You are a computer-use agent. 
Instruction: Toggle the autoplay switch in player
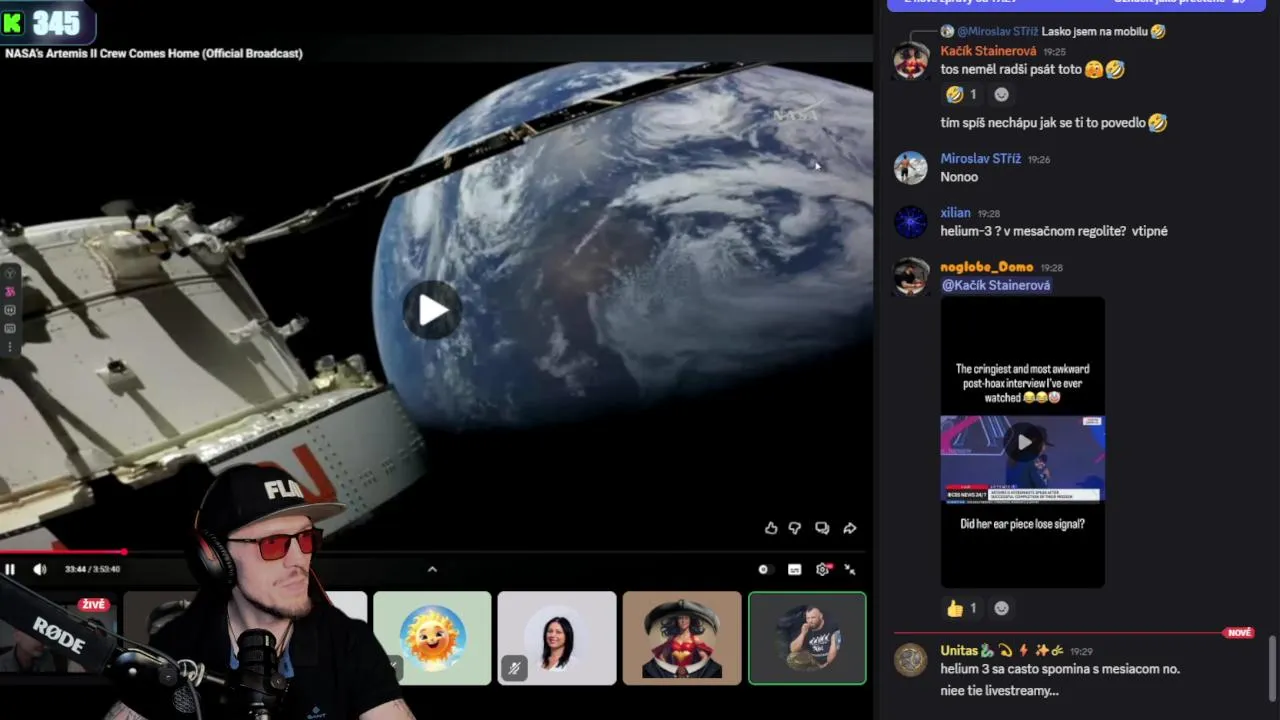[764, 569]
